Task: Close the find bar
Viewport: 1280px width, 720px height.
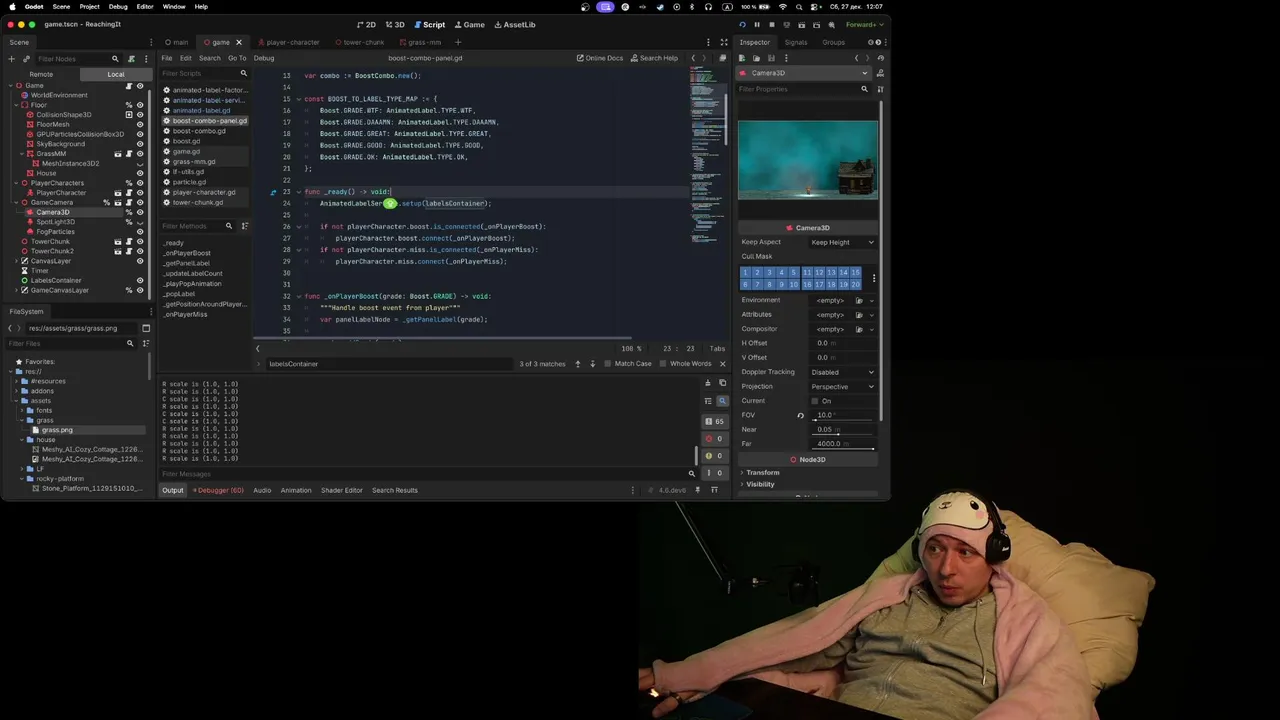Action: (x=722, y=364)
